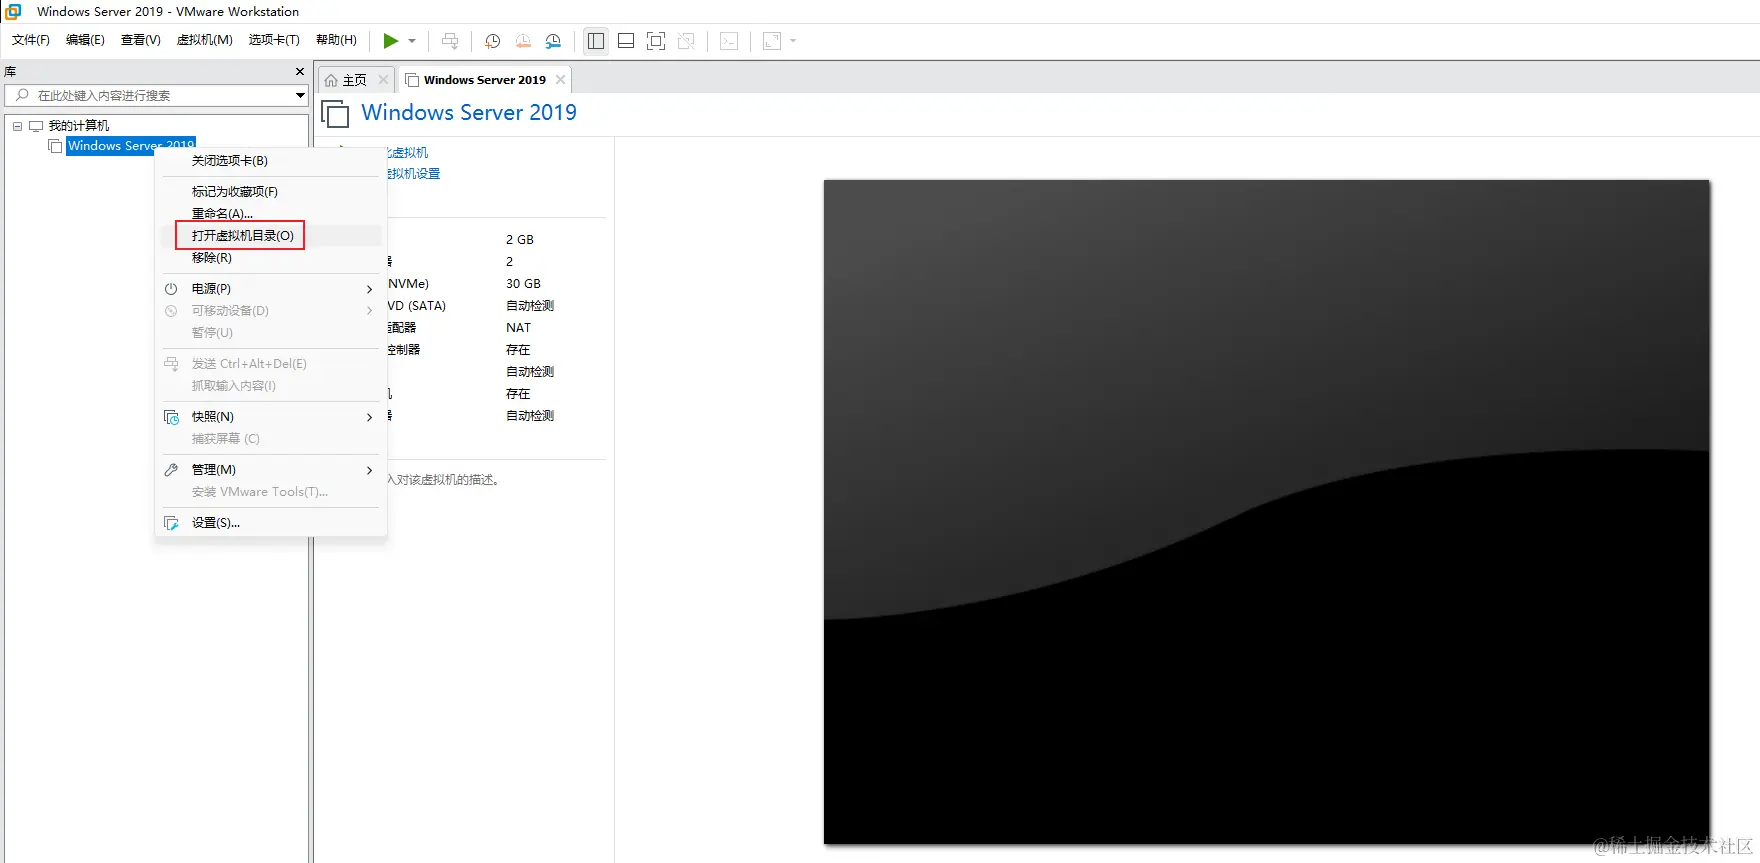Open the stretch options dropdown arrow
This screenshot has height=863, width=1760.
point(793,41)
